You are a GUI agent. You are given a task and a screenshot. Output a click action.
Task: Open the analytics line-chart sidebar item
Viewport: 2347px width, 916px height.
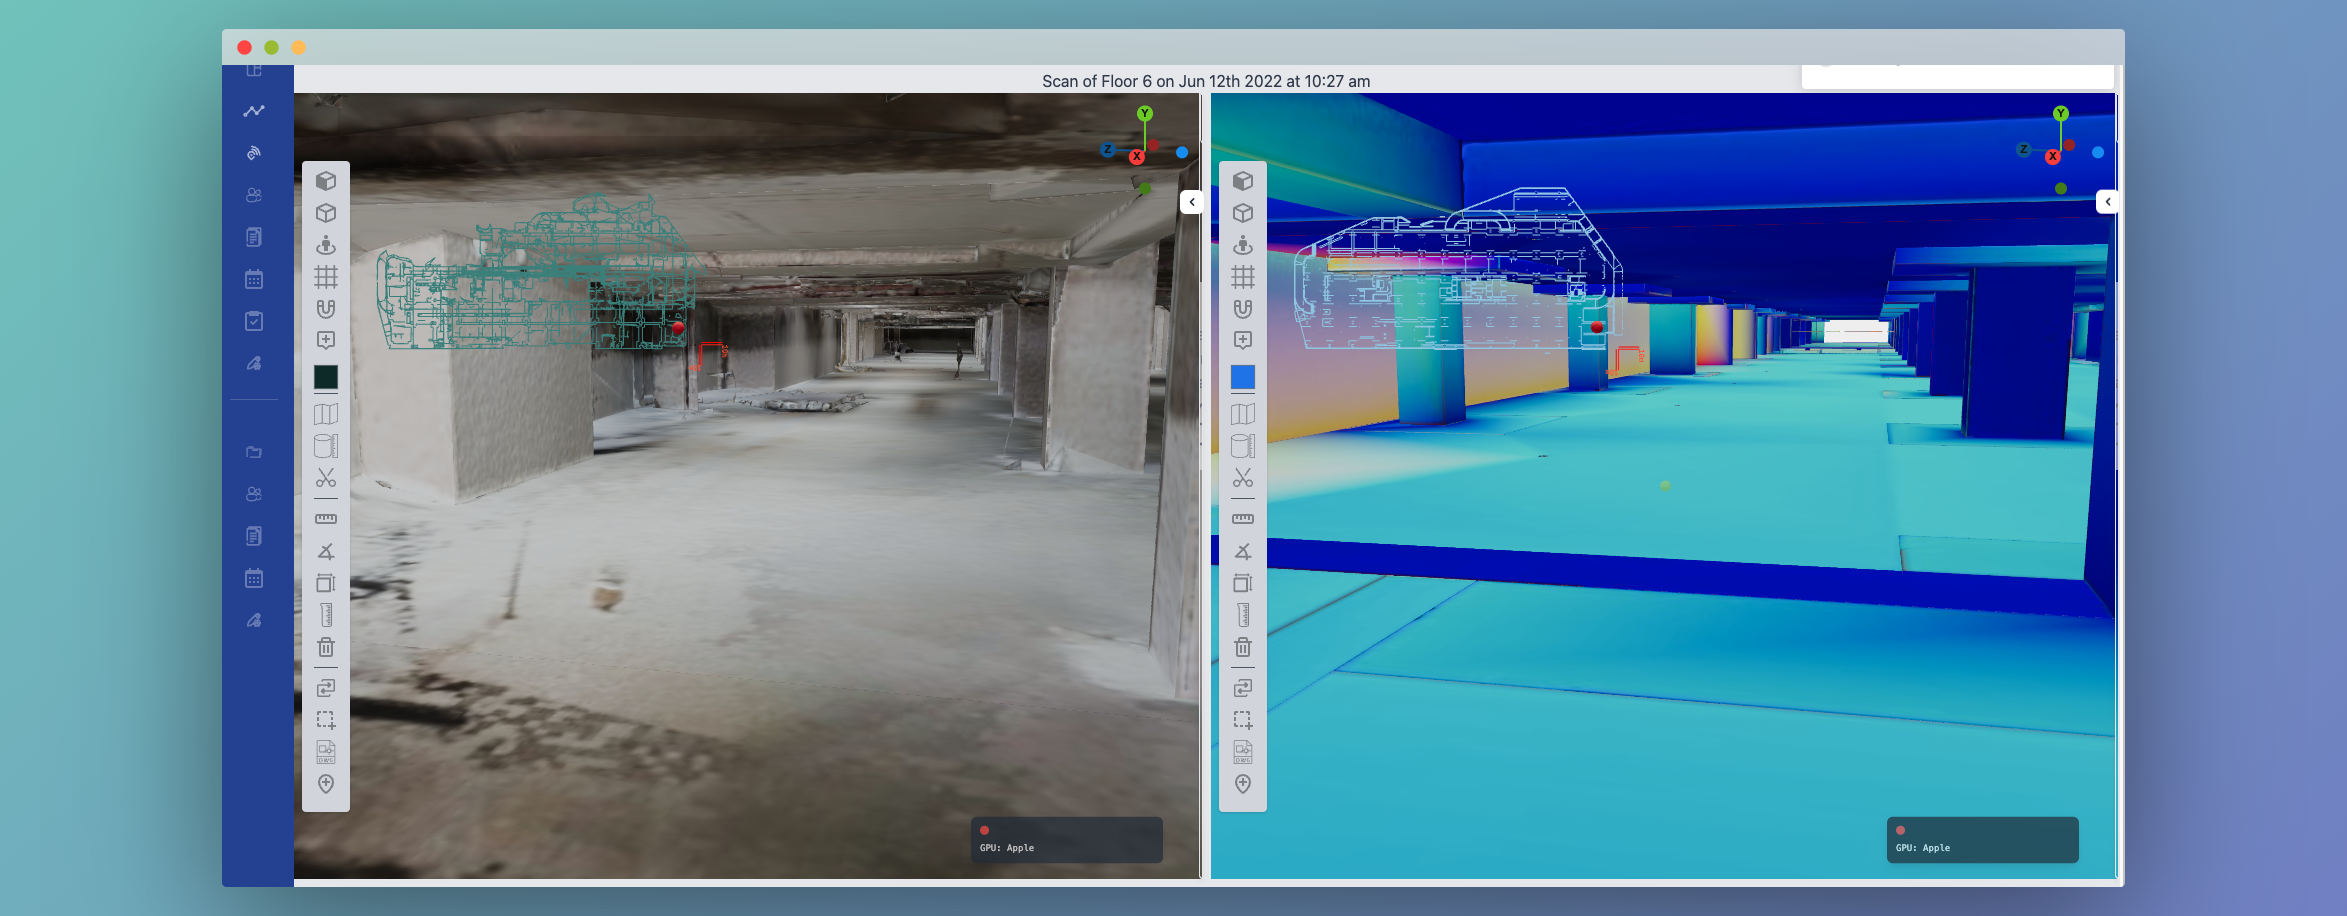(x=254, y=111)
